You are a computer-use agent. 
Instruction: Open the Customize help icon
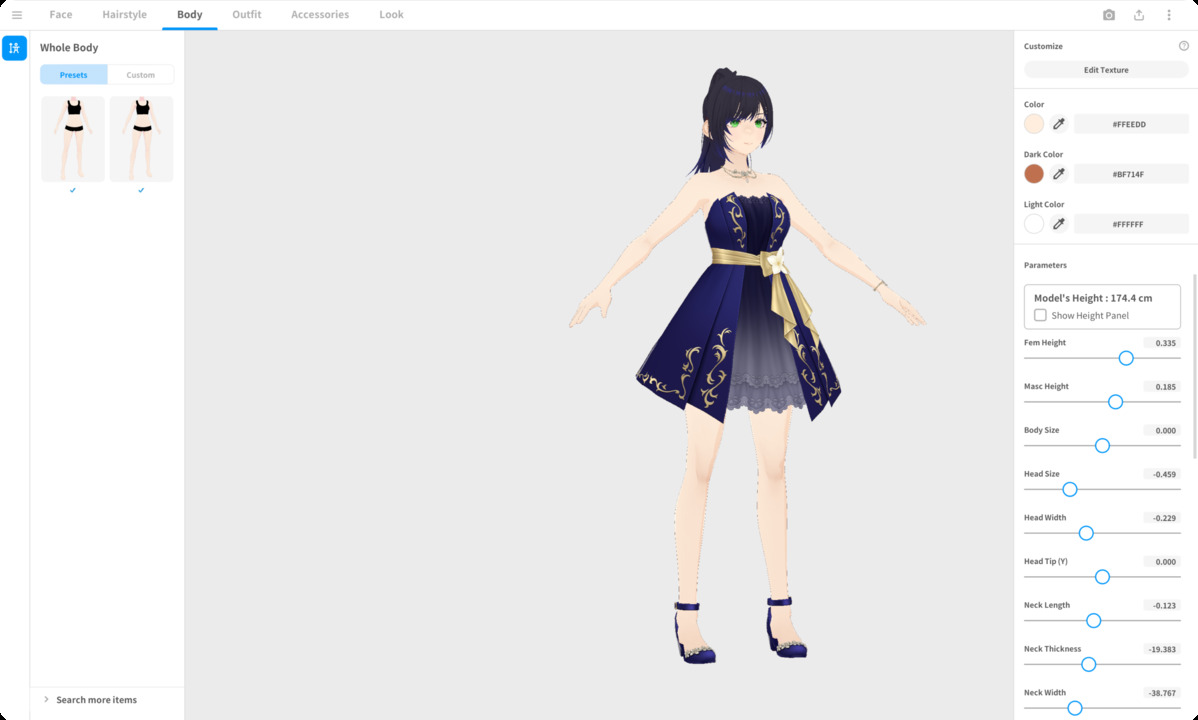pyautogui.click(x=1184, y=46)
